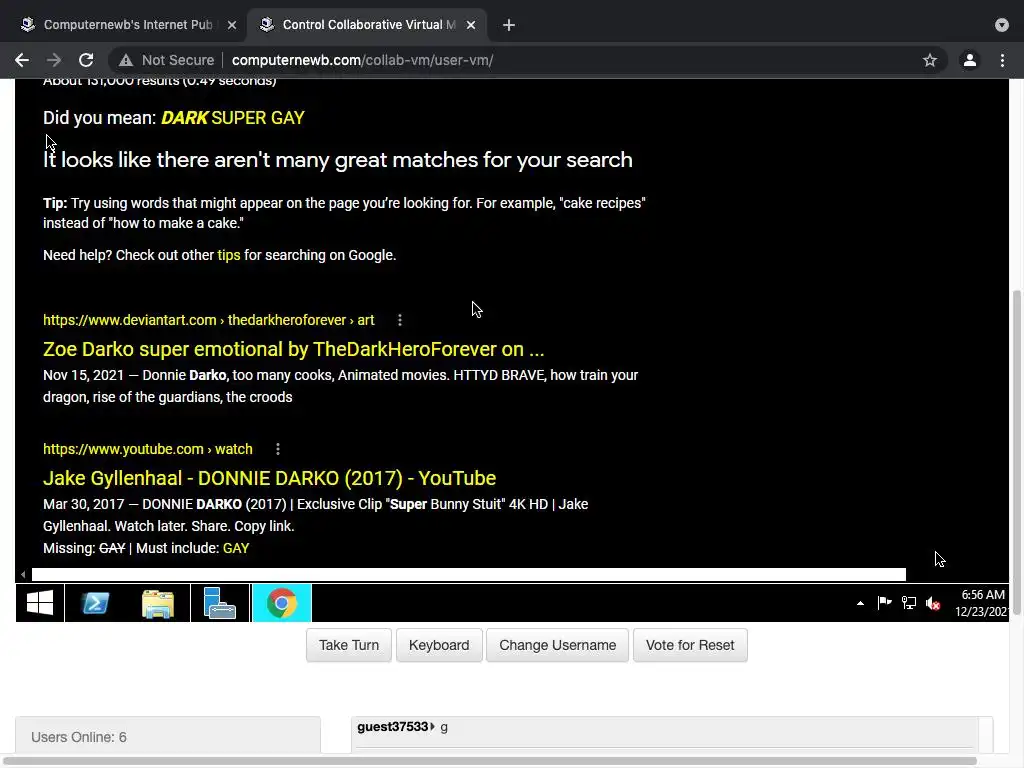Click the Not Secure warning icon
The width and height of the screenshot is (1024, 768).
click(125, 60)
